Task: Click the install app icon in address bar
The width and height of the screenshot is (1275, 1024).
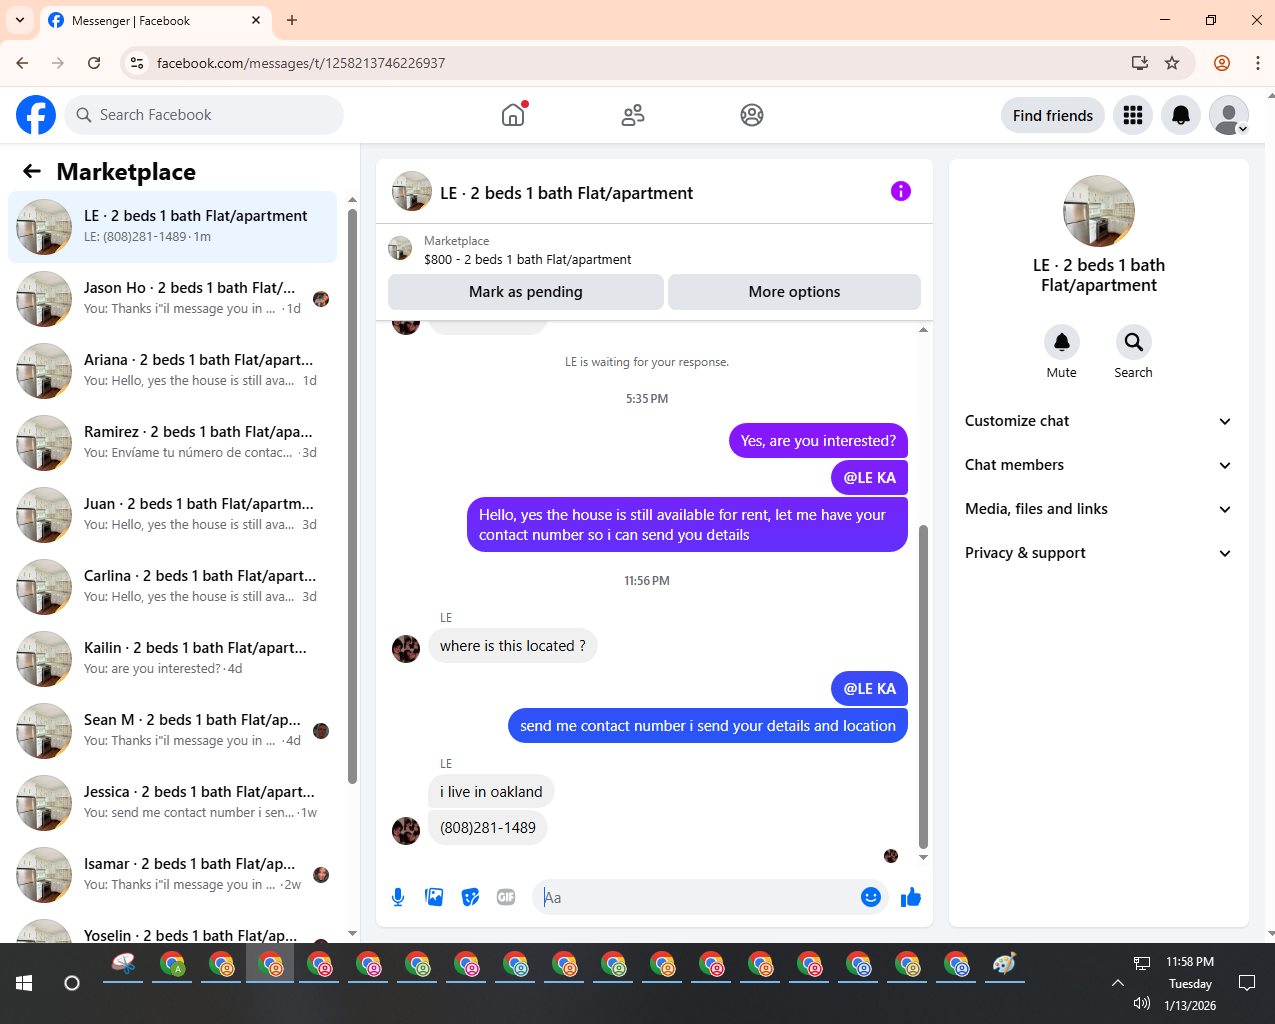Action: 1140,63
